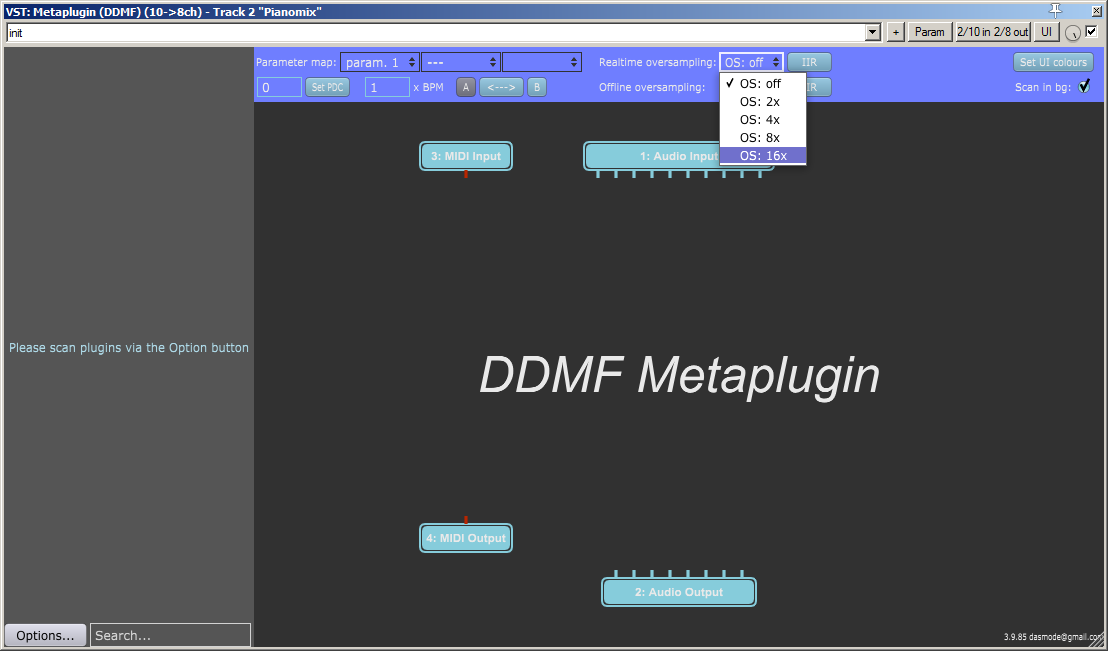
Task: Click the 3: MIDI Input node
Action: coord(466,156)
